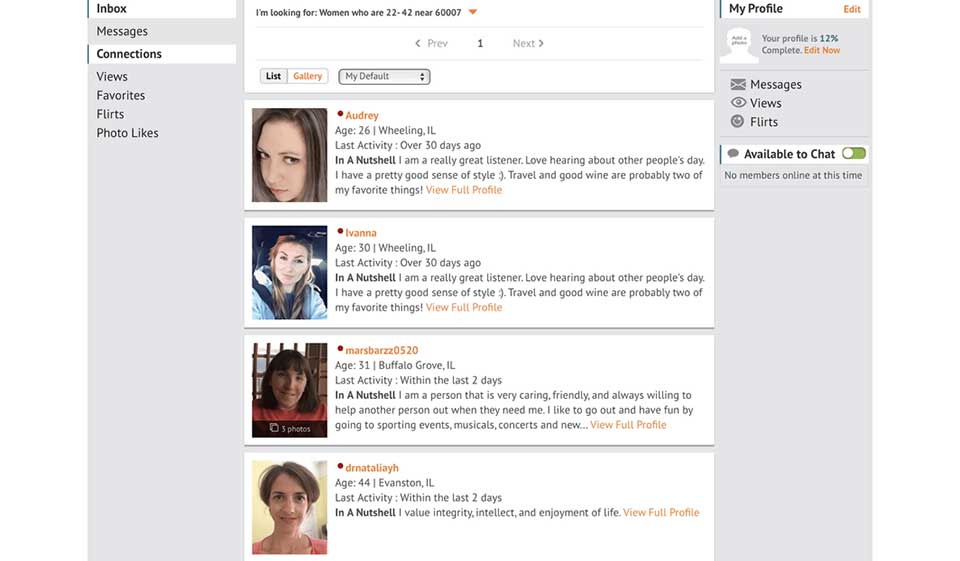Click Edit Now profile completion link

click(822, 50)
